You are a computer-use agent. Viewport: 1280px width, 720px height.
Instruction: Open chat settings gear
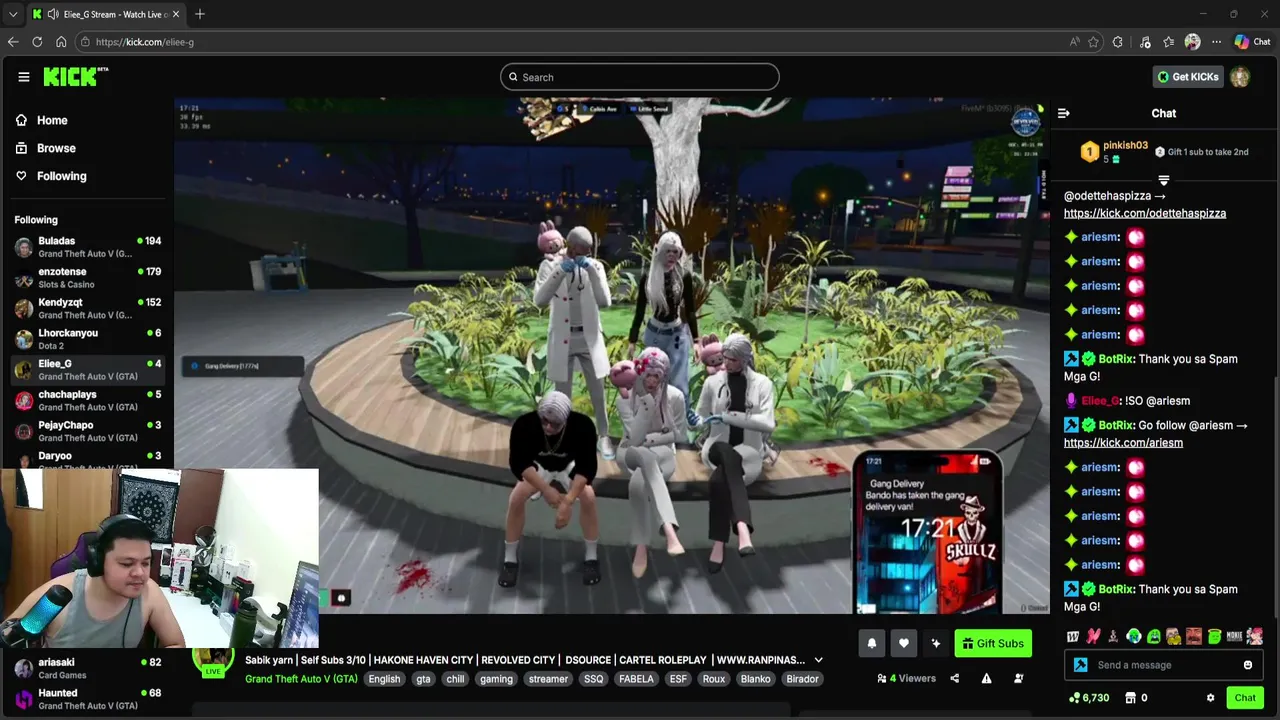coord(1210,698)
